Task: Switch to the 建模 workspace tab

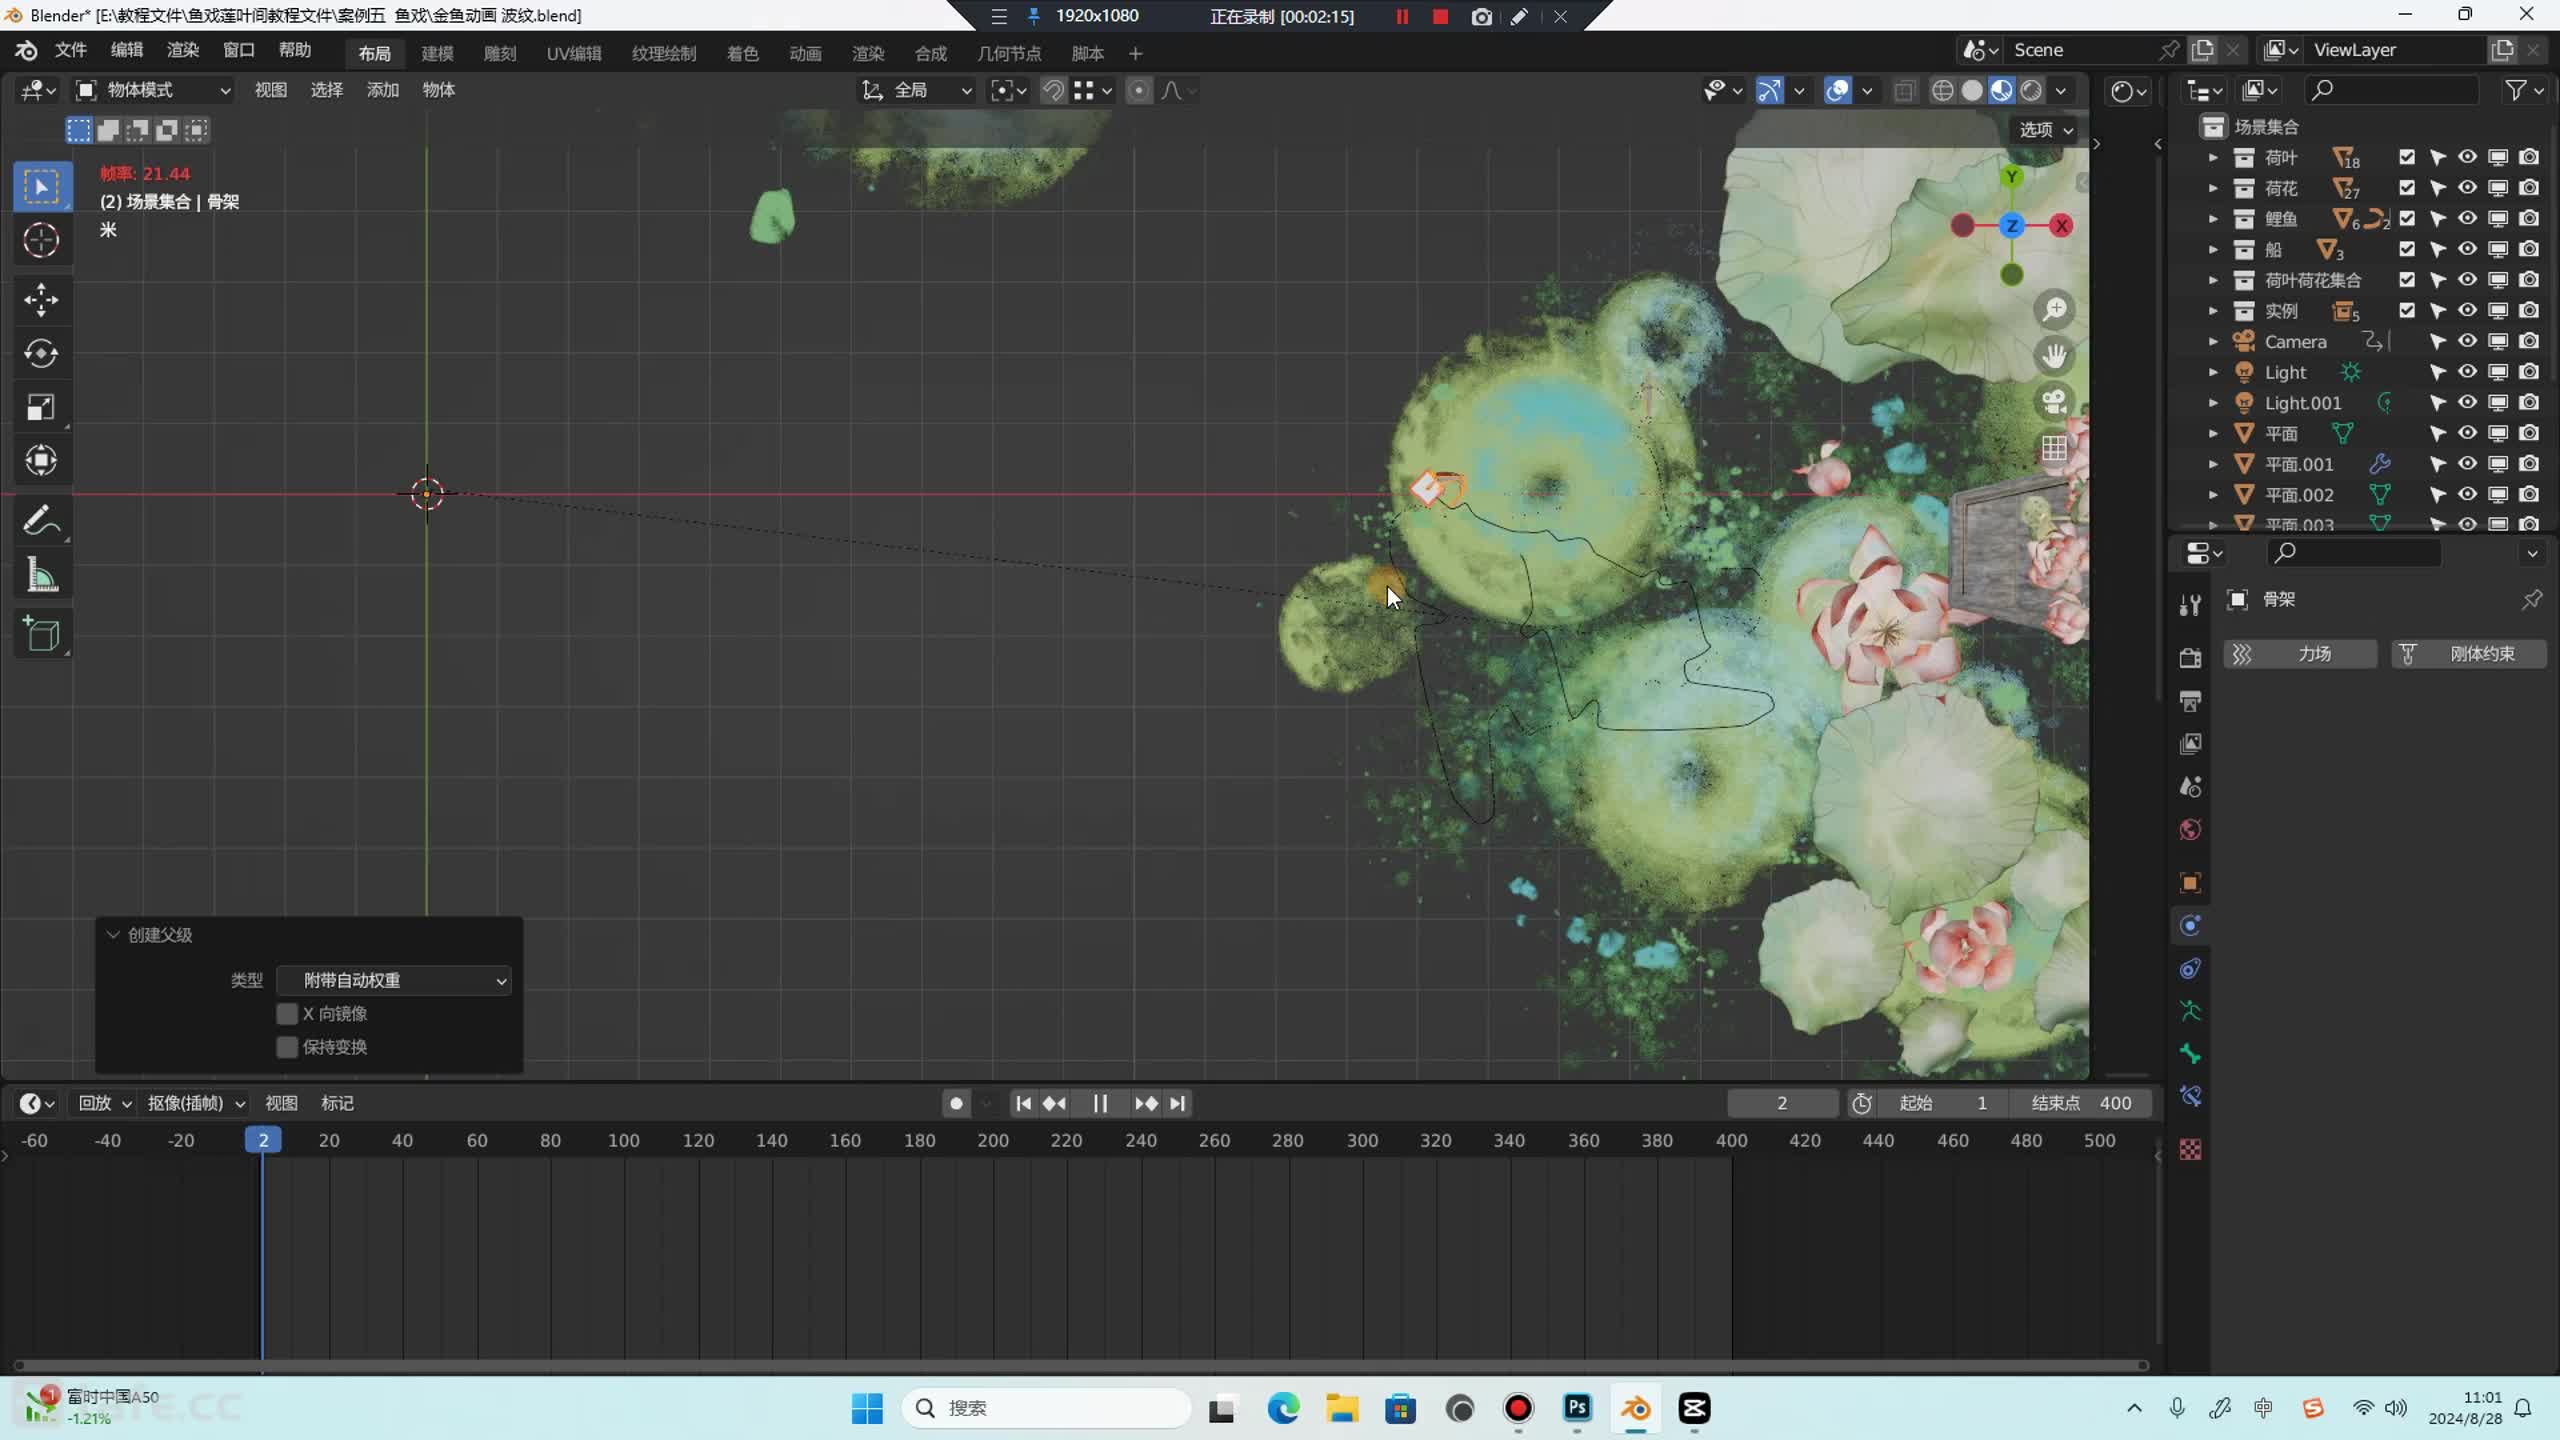Action: [437, 53]
